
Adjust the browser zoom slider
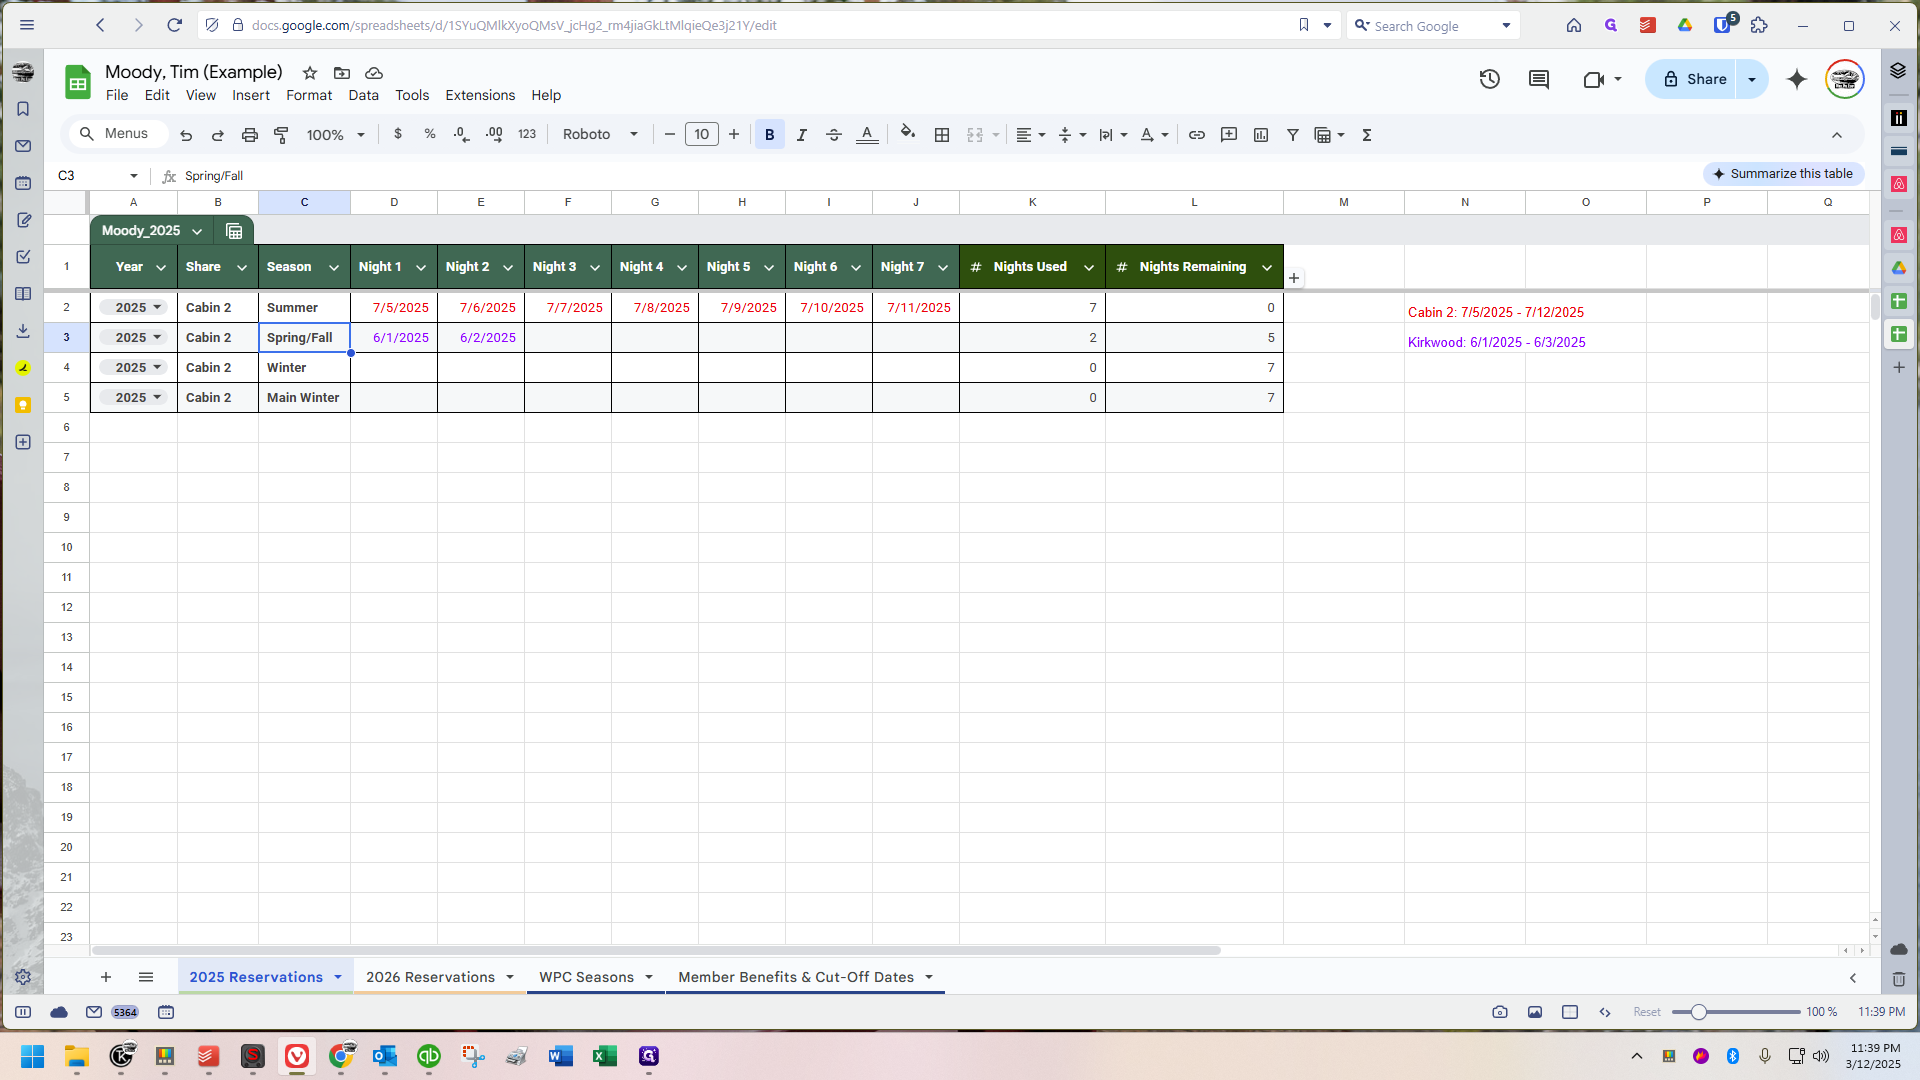[1699, 1012]
